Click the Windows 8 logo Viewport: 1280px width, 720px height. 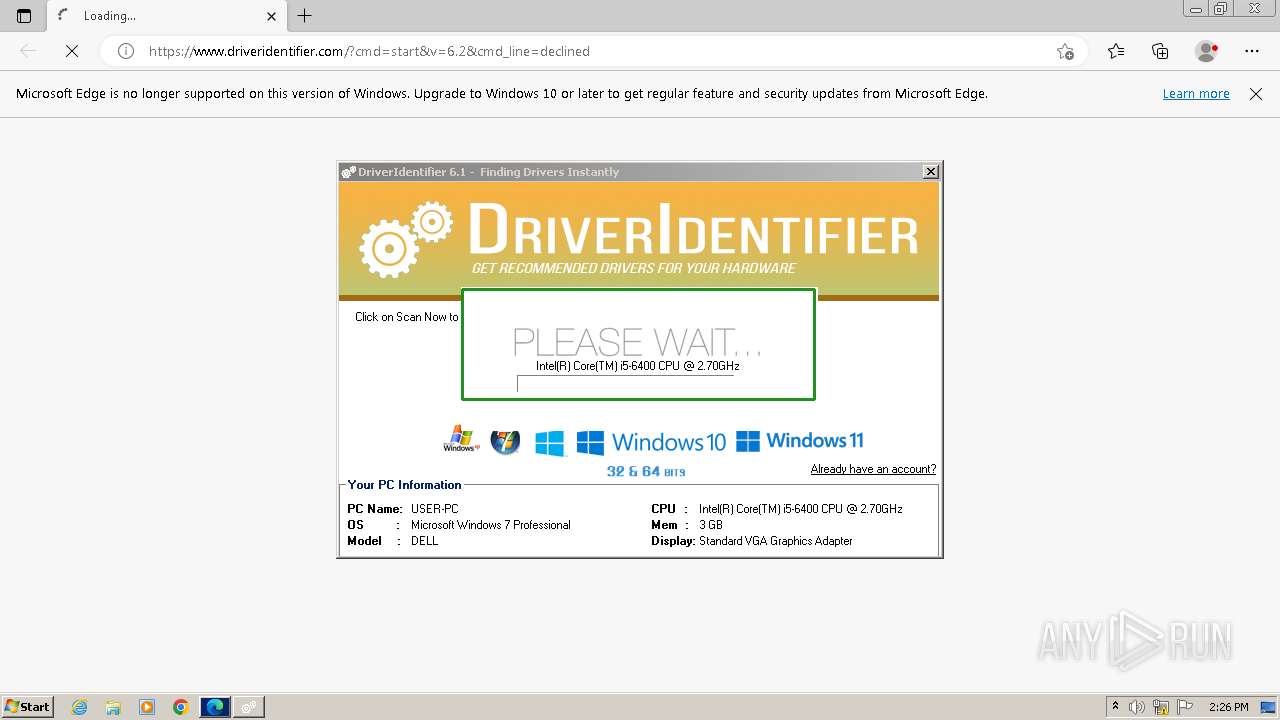[550, 443]
